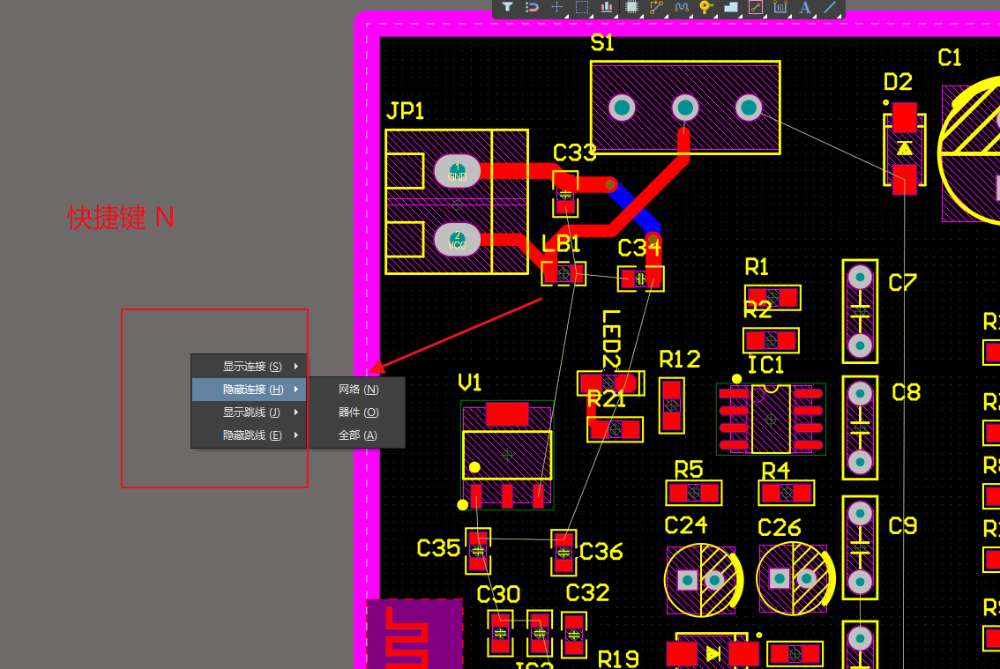Image resolution: width=1000 pixels, height=669 pixels.
Task: Pick the place text string A icon
Action: point(805,7)
